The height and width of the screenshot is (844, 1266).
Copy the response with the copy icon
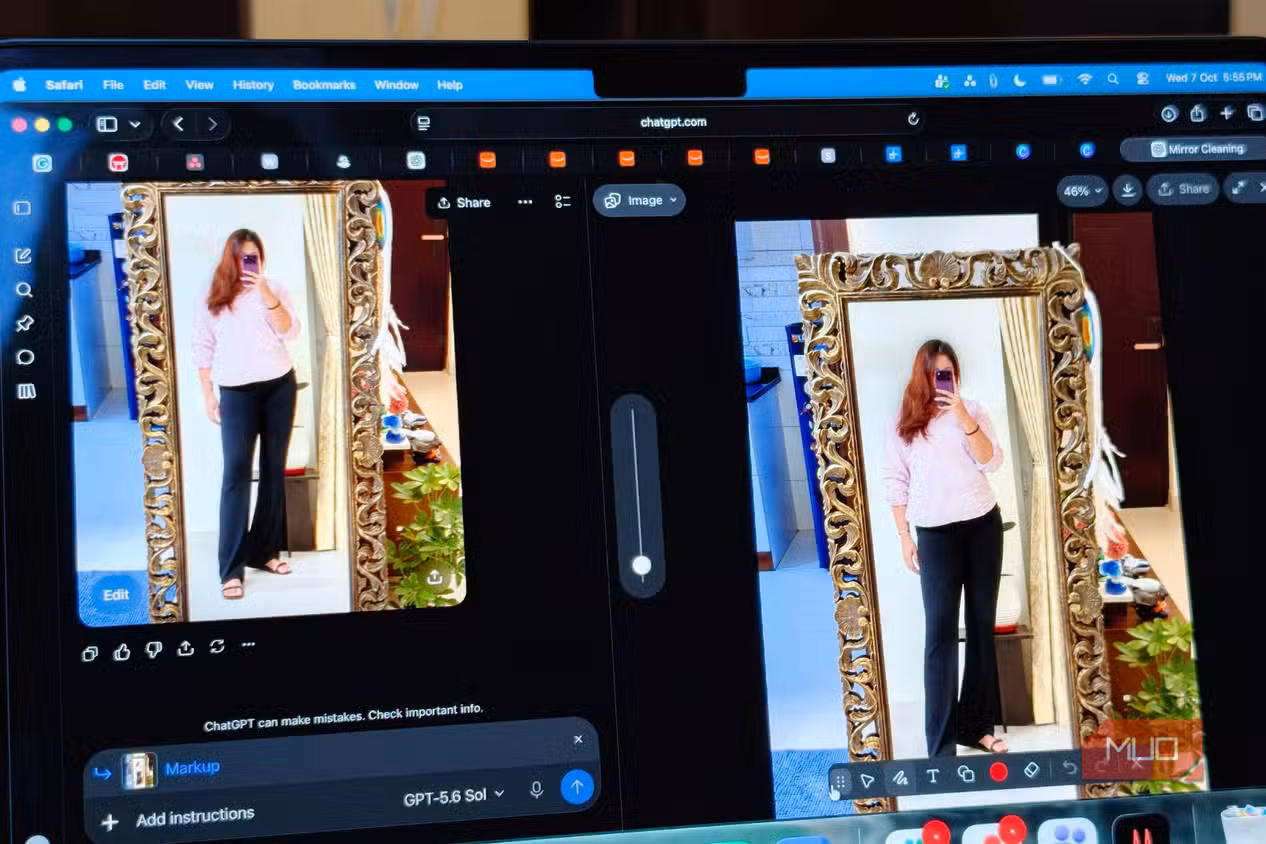tap(90, 653)
